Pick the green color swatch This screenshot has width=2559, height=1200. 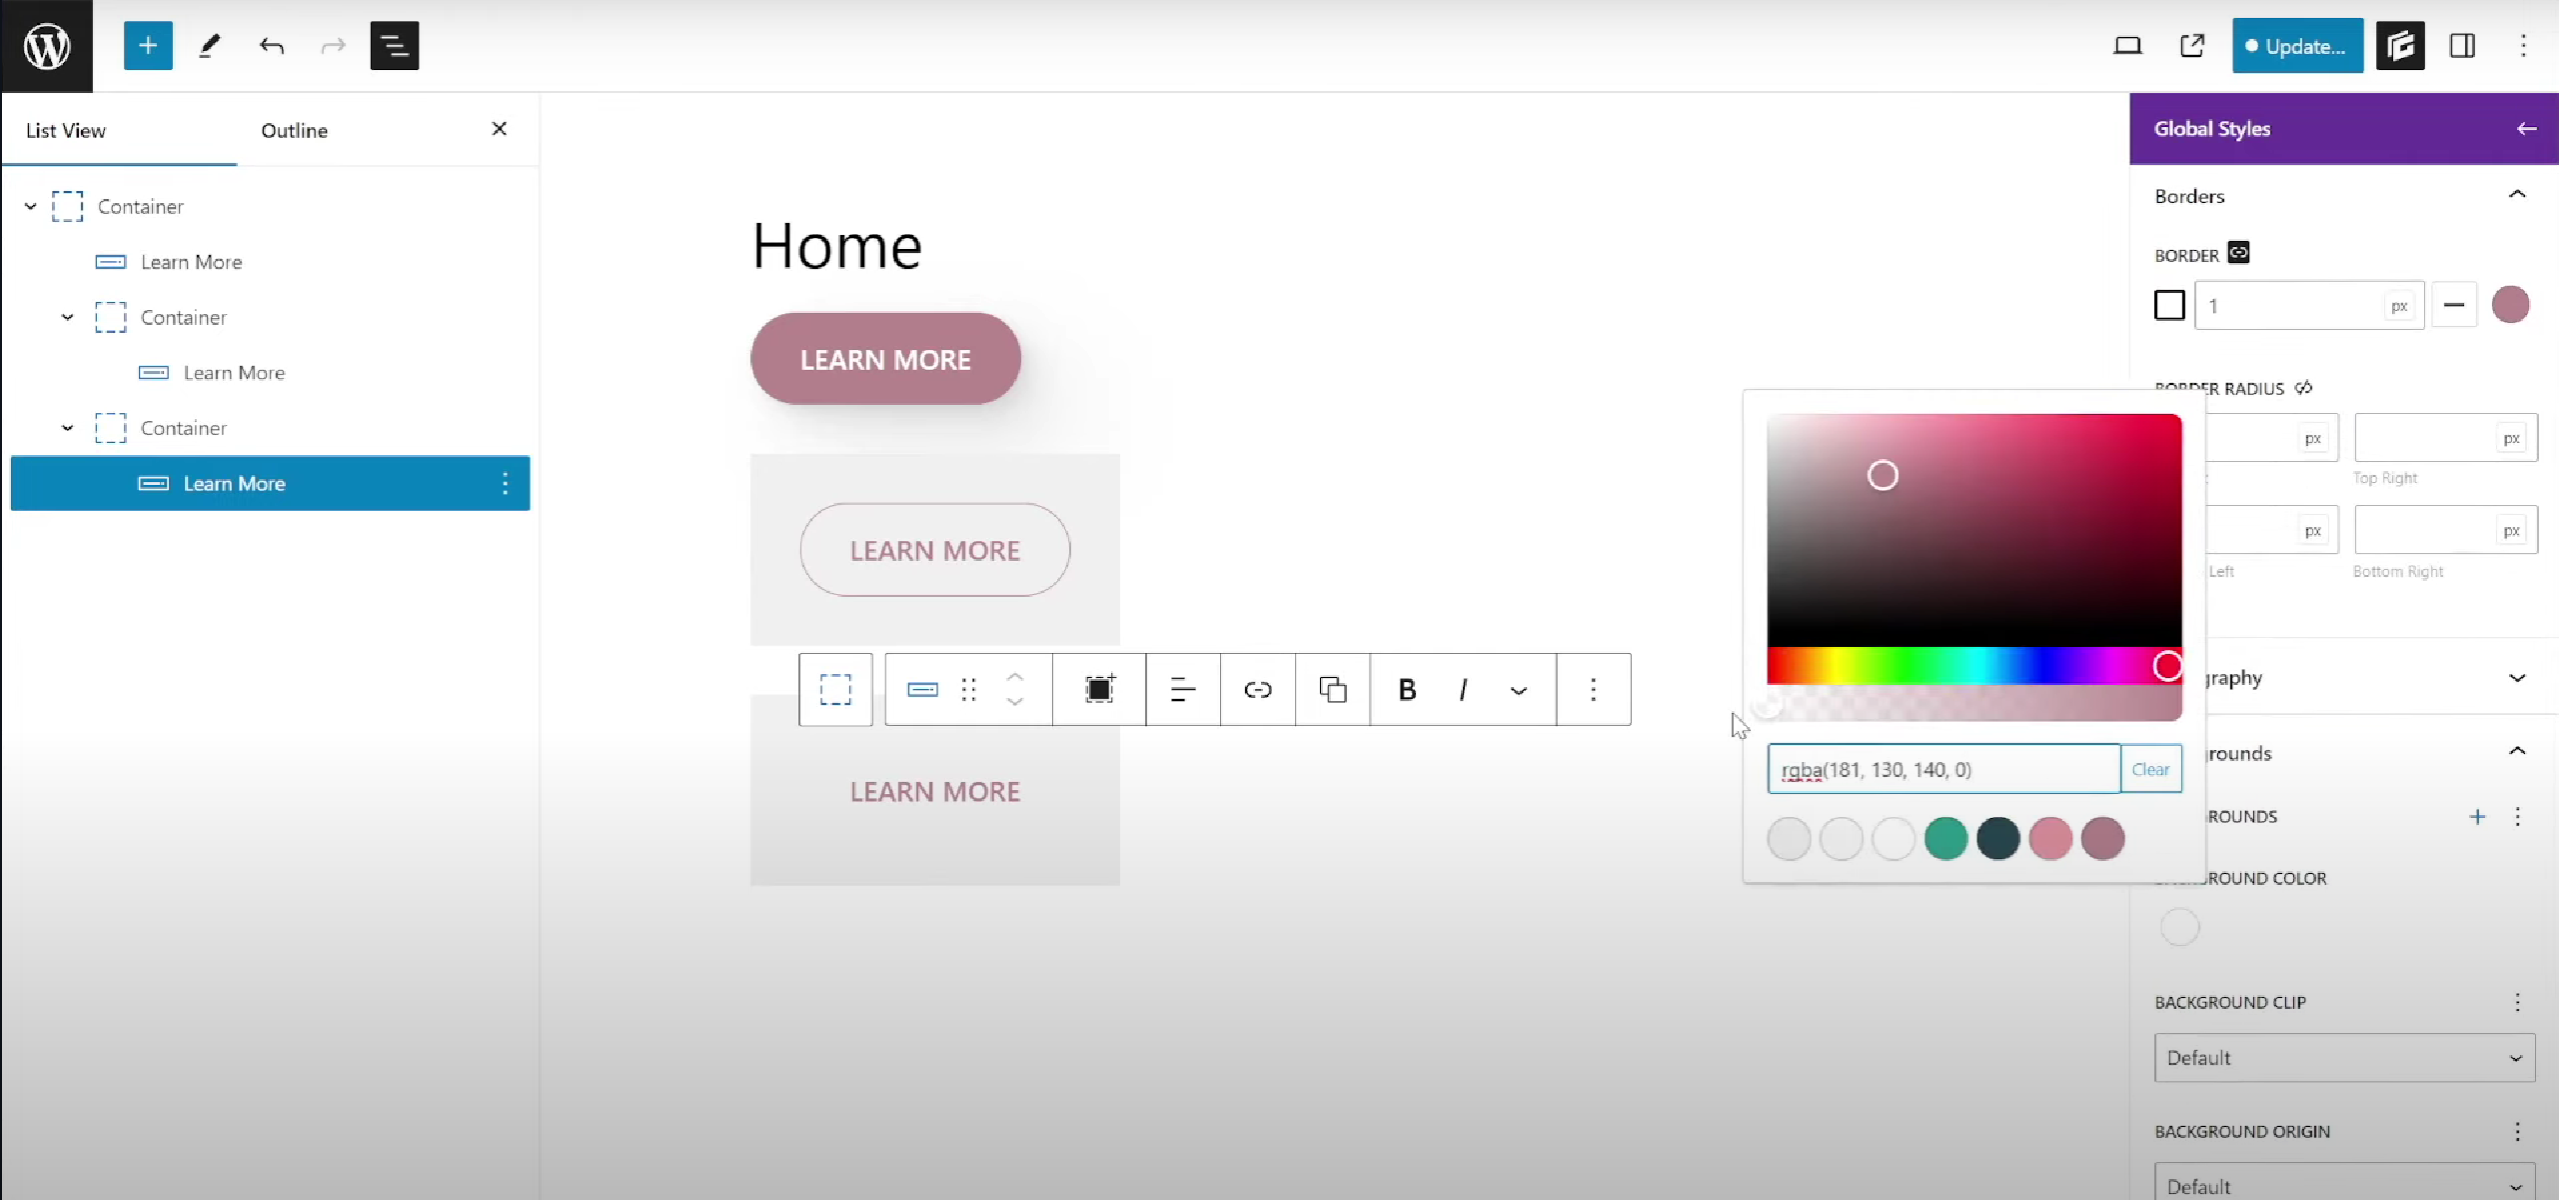1945,838
